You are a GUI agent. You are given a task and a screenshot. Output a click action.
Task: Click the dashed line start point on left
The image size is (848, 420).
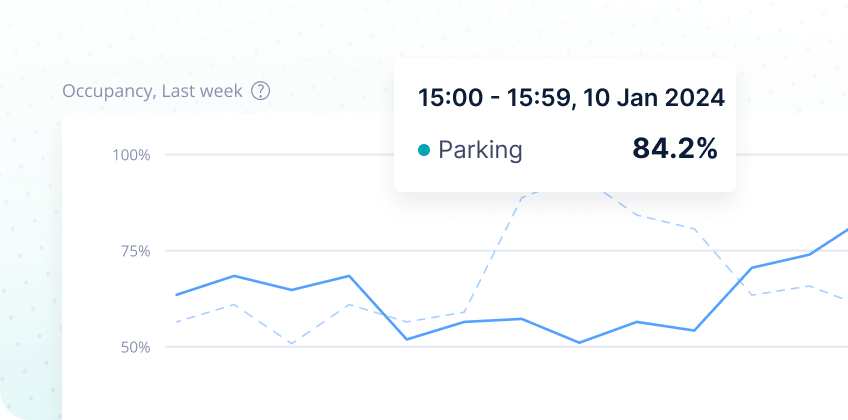point(176,322)
